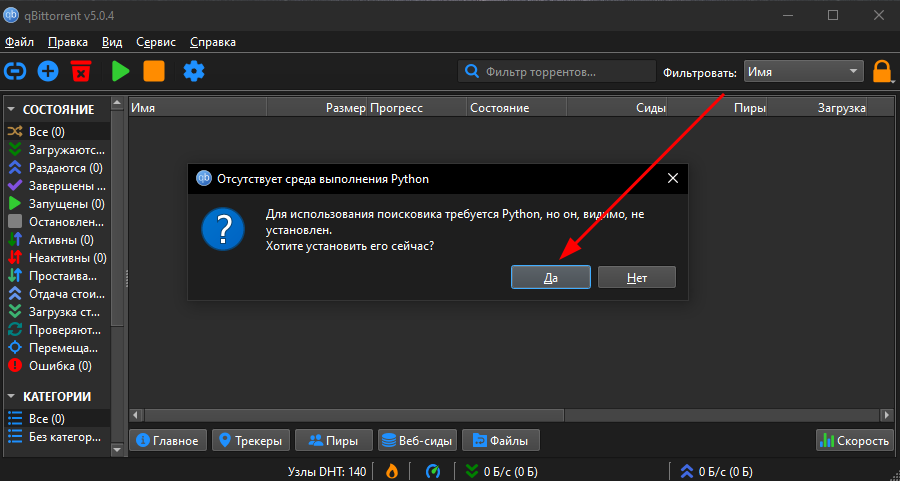Viewport: 900px width, 481px height.
Task: Open settings via the blue gear icon
Action: click(194, 71)
